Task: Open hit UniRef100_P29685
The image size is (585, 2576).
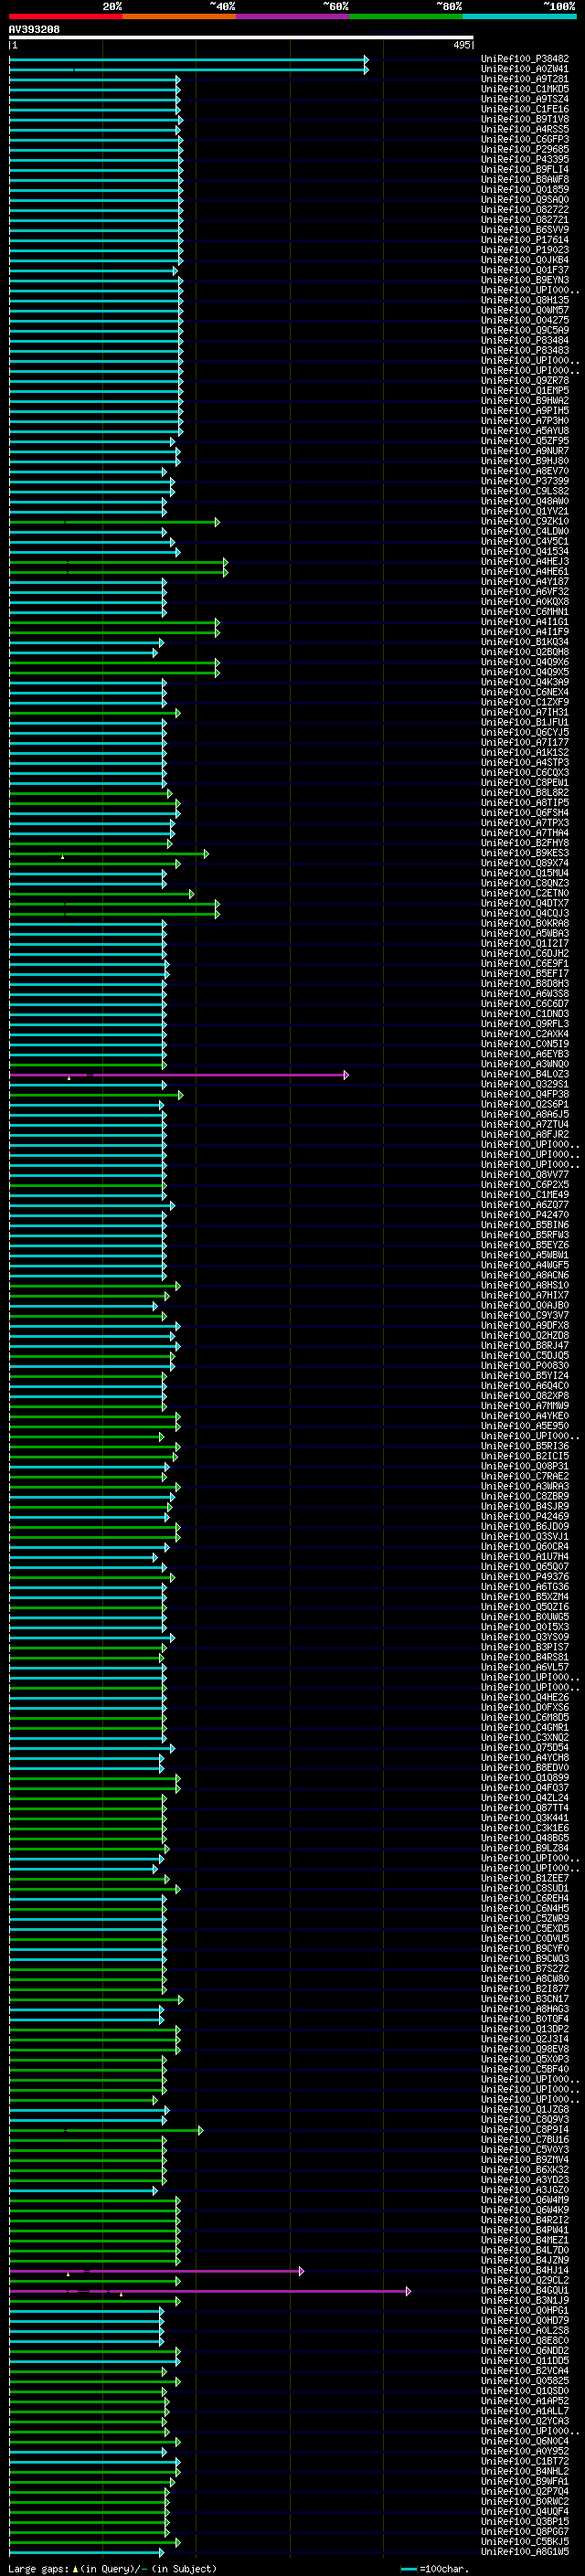Action: [525, 149]
